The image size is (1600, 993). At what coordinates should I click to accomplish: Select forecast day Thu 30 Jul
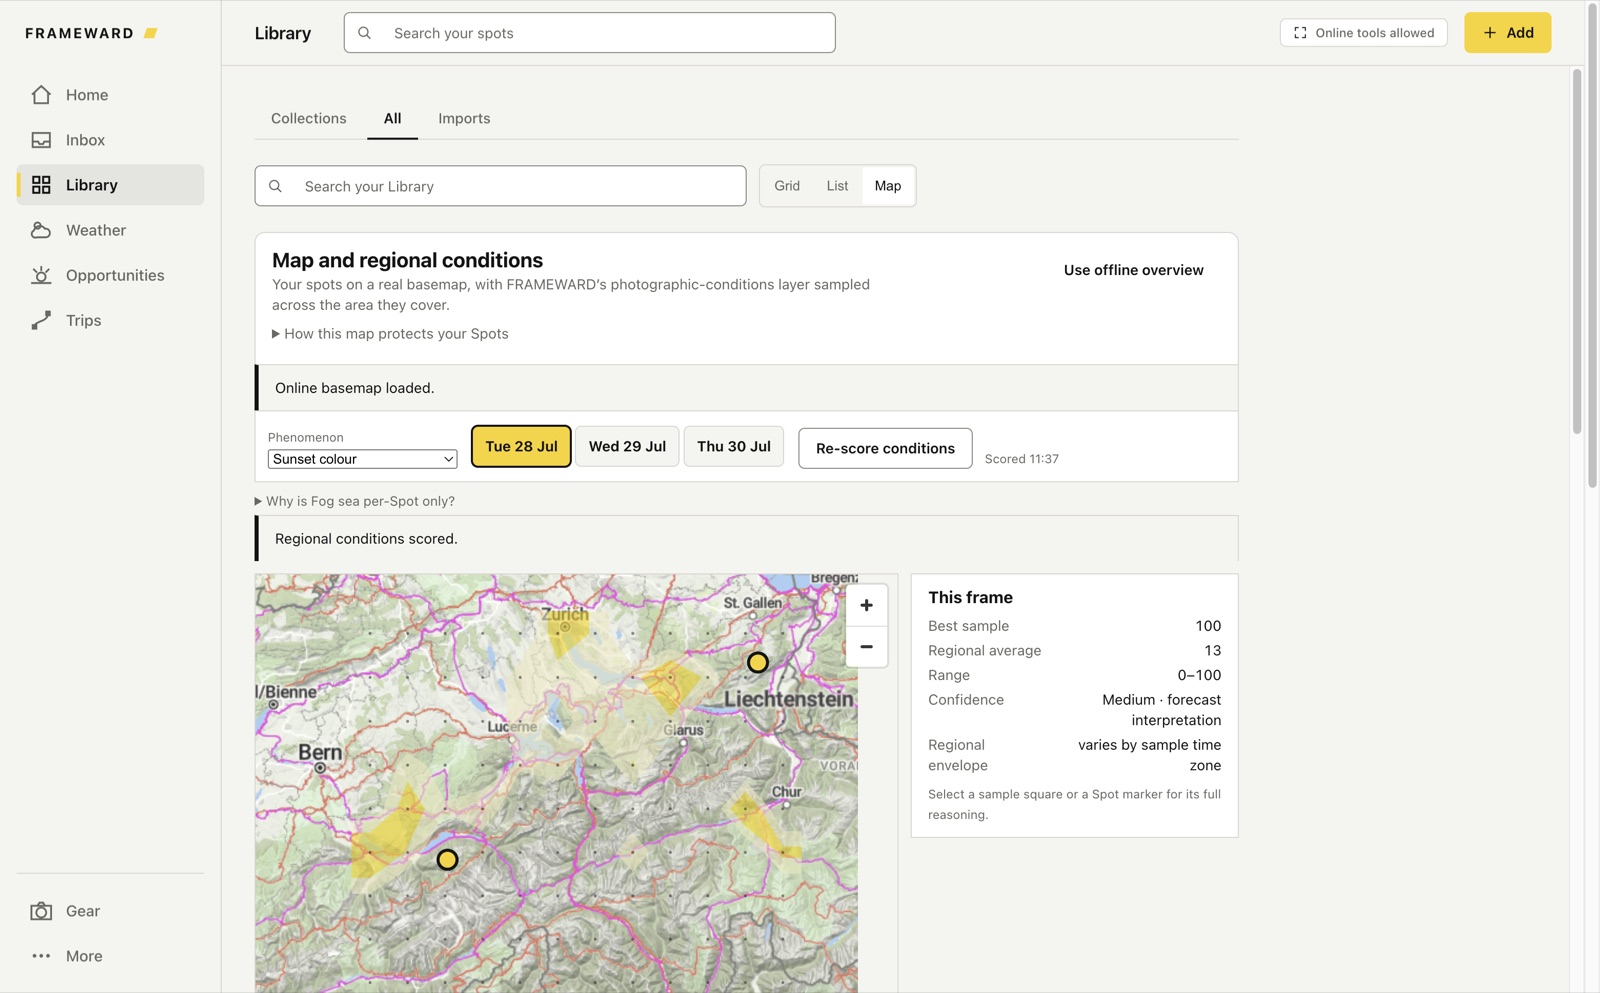[734, 446]
